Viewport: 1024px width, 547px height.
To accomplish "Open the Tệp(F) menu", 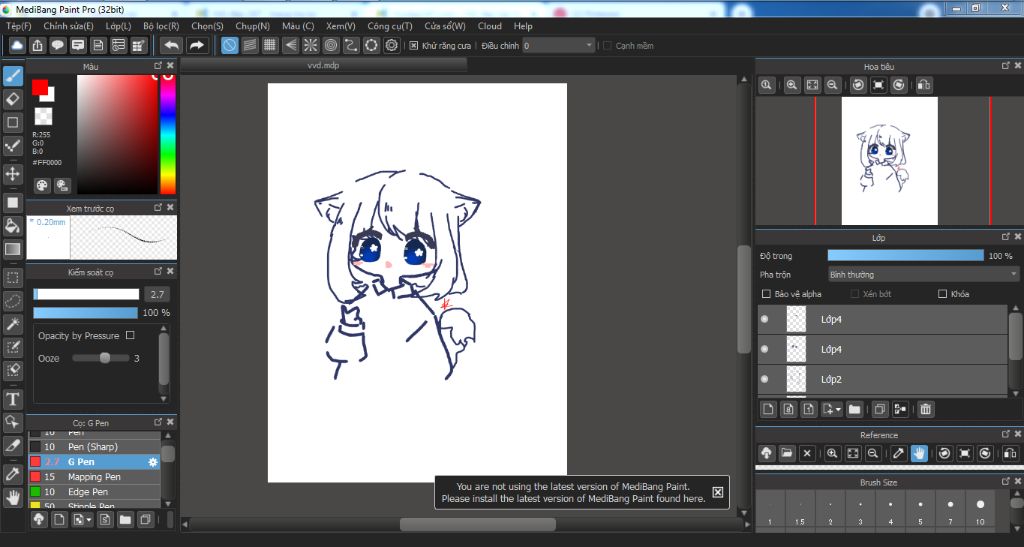I will point(19,26).
